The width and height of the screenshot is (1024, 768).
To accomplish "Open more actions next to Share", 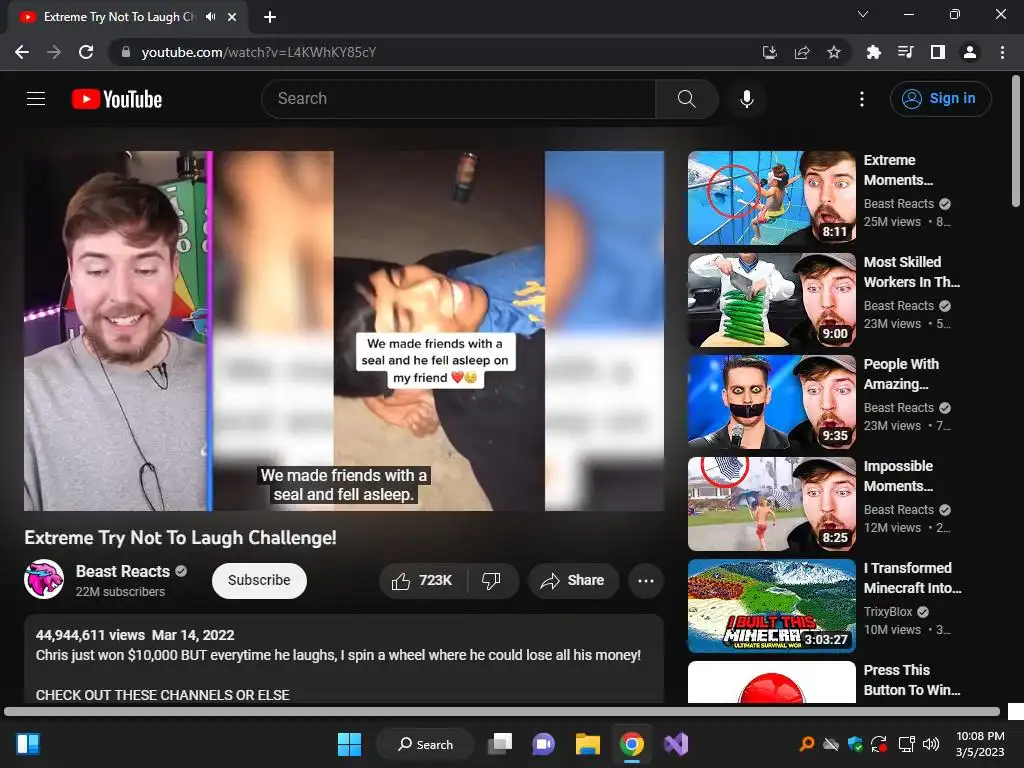I will click(645, 581).
